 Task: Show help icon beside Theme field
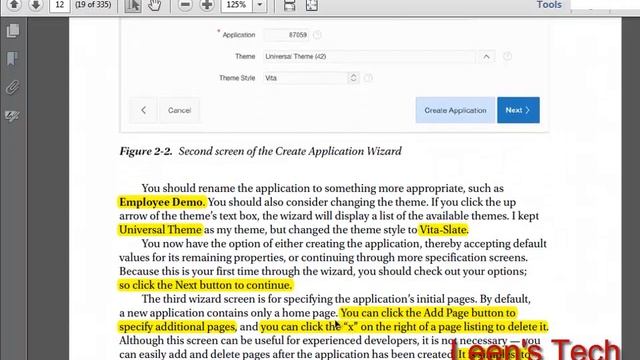(x=507, y=56)
